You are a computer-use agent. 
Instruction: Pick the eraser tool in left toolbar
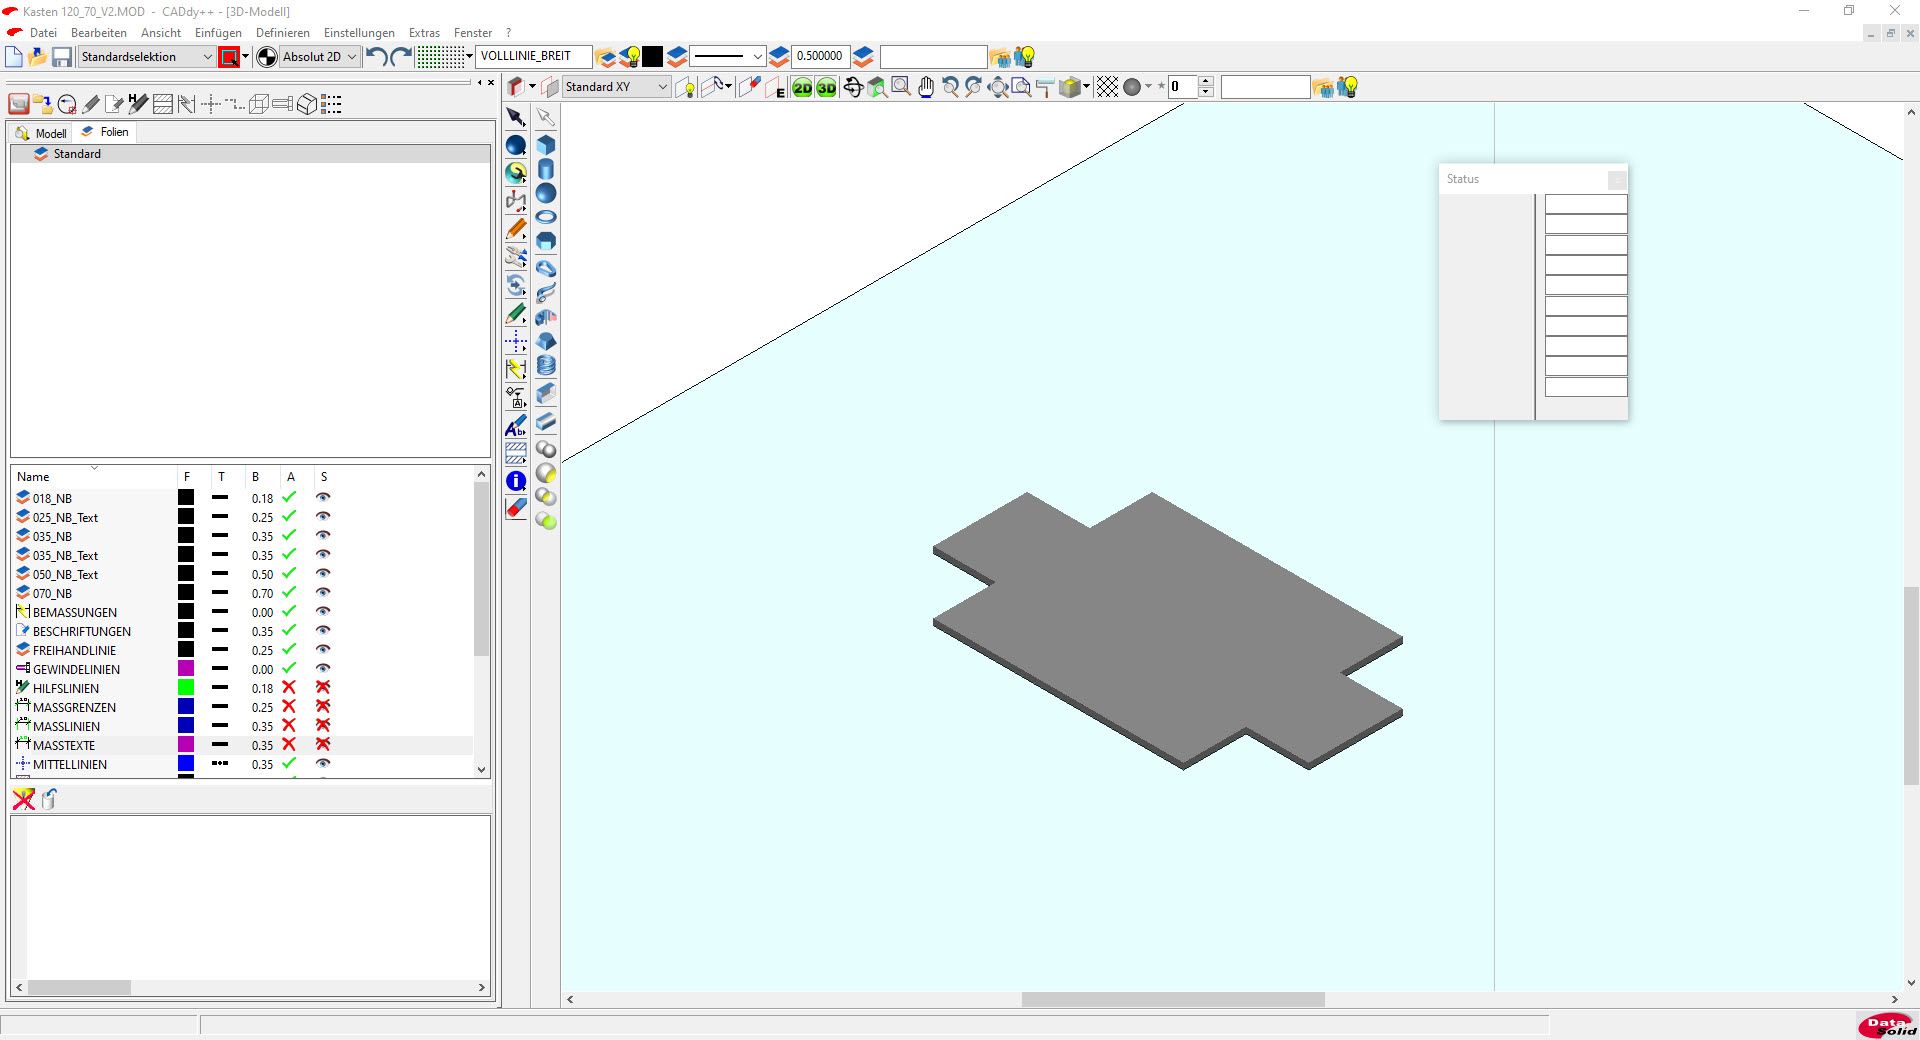pyautogui.click(x=516, y=509)
